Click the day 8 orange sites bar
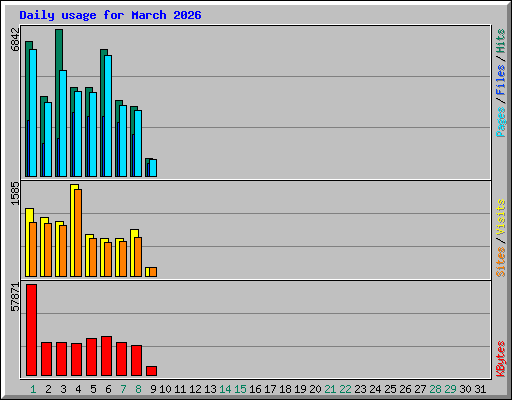Viewport: 512px width, 400px height. point(138,257)
